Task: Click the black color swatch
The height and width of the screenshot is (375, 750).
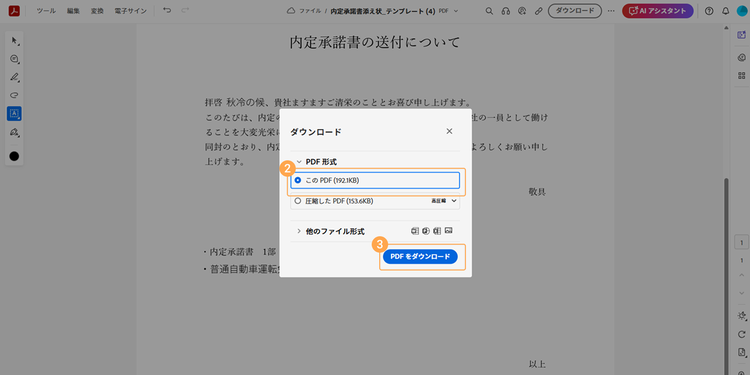Action: click(x=14, y=156)
